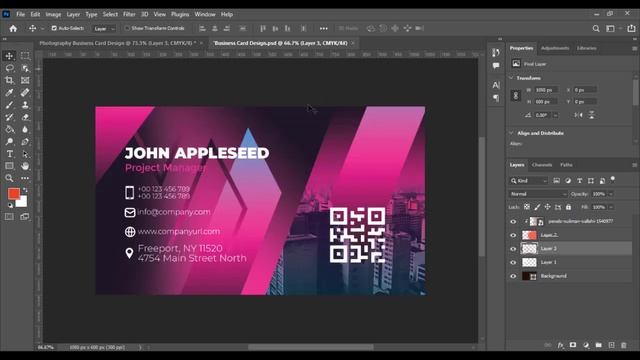640x360 pixels.
Task: Open the Adjustments panel tab
Action: (x=555, y=48)
